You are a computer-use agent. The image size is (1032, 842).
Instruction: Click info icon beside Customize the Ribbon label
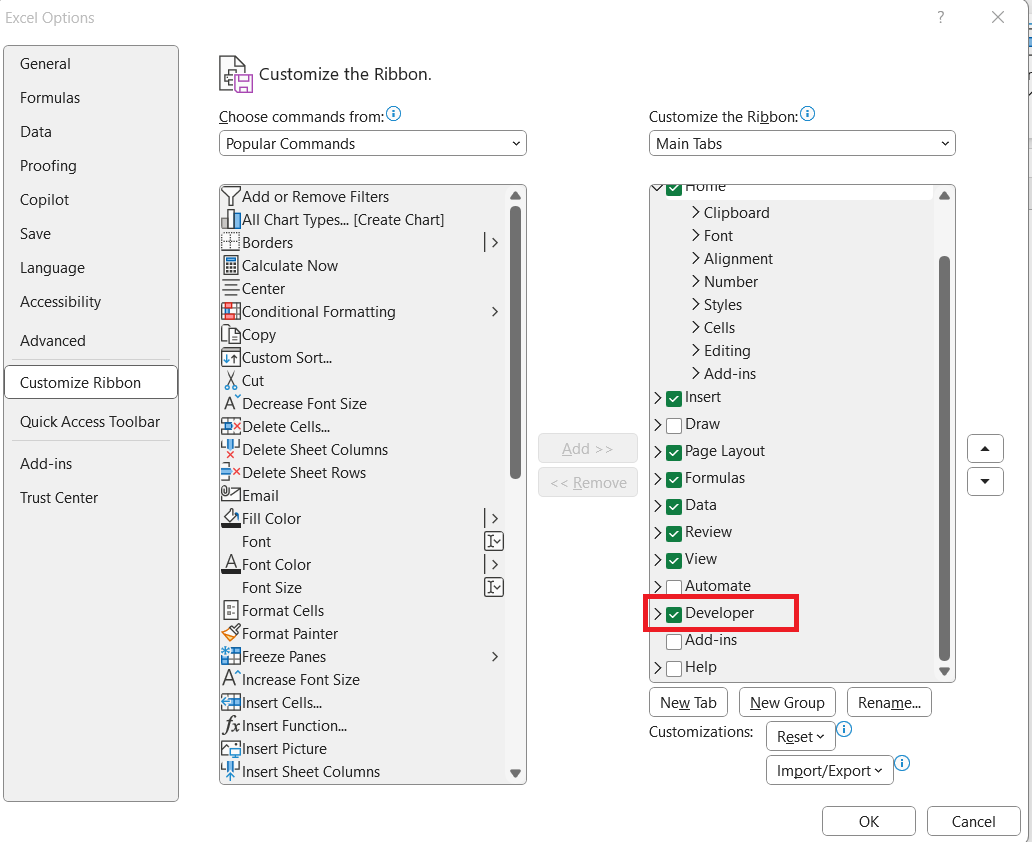[807, 114]
